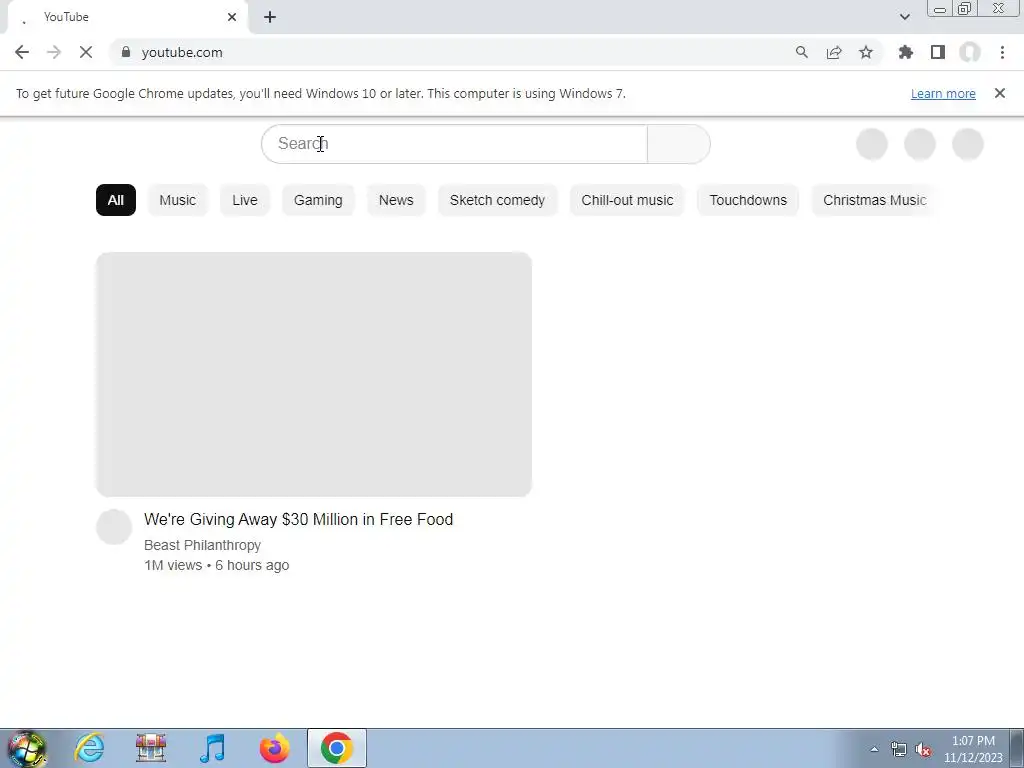This screenshot has height=768, width=1024.
Task: Dismiss the Chrome update notification bar
Action: pyautogui.click(x=1000, y=93)
